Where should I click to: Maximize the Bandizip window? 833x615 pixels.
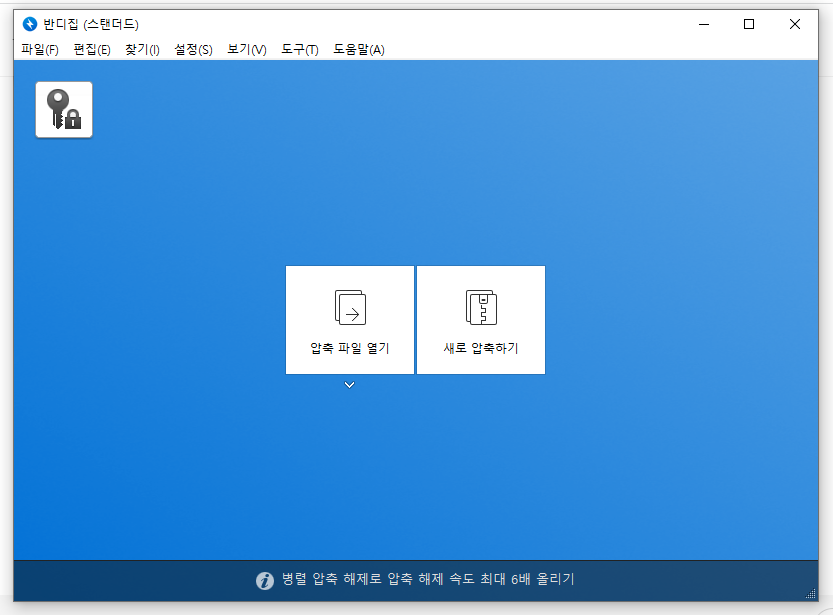[750, 23]
